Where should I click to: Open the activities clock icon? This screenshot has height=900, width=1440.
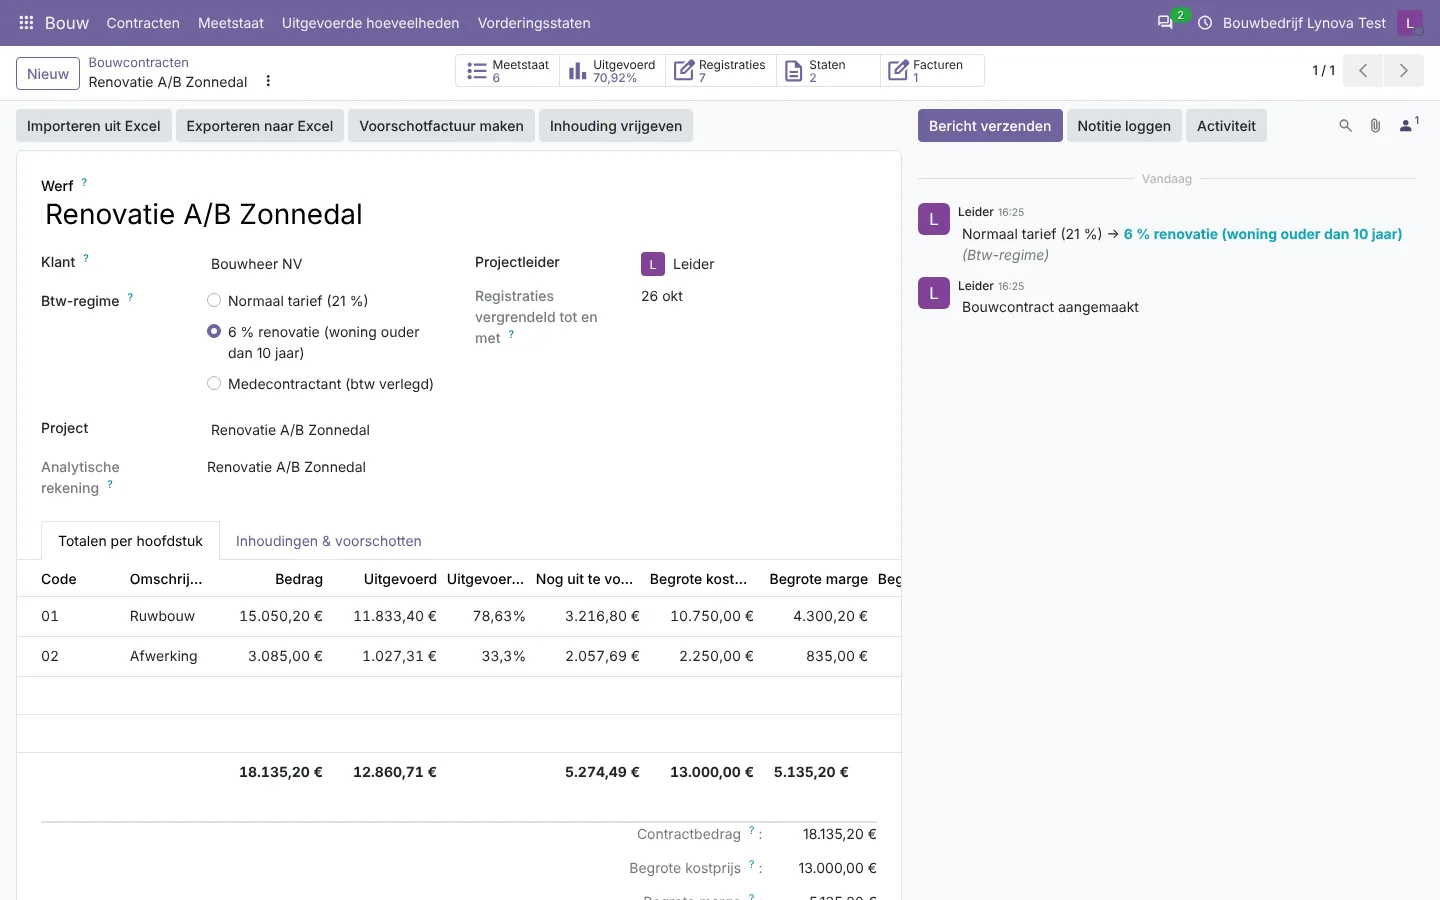[x=1205, y=23]
